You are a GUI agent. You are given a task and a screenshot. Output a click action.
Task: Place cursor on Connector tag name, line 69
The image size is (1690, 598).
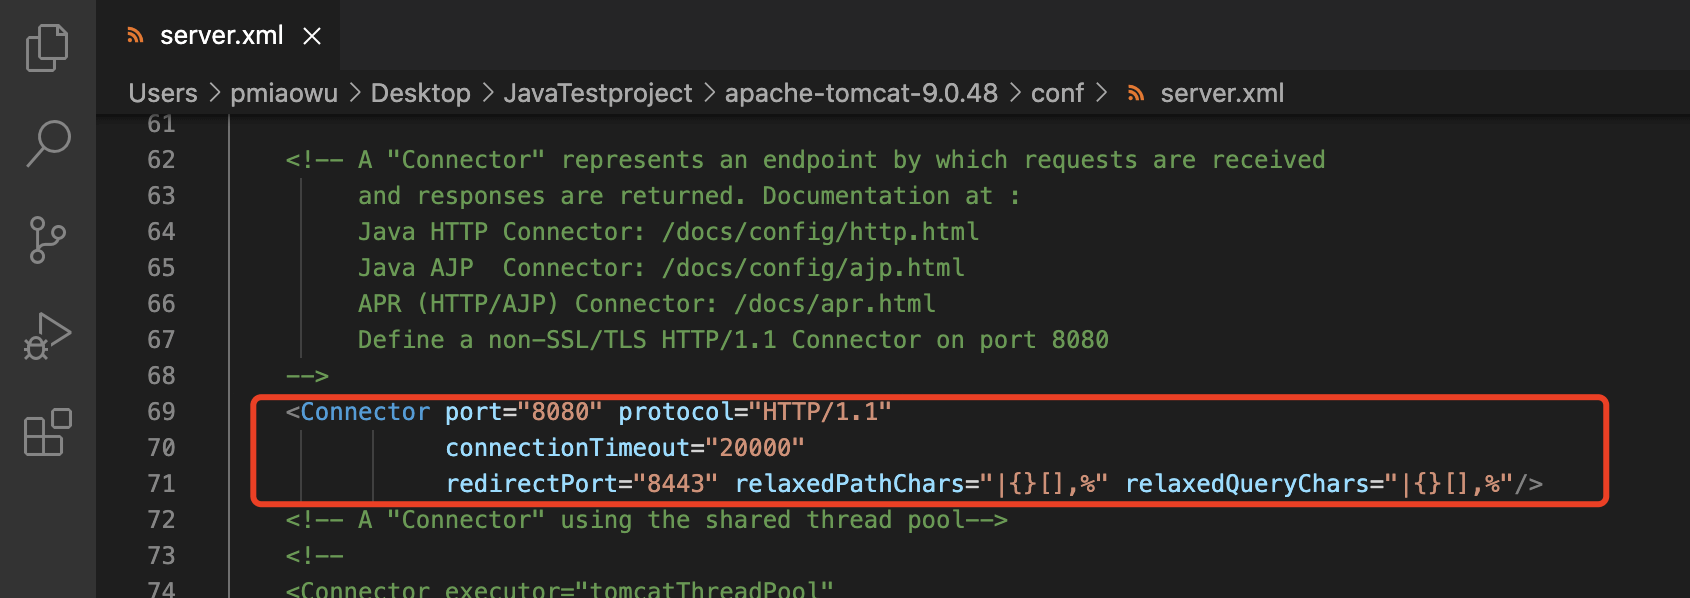[365, 412]
